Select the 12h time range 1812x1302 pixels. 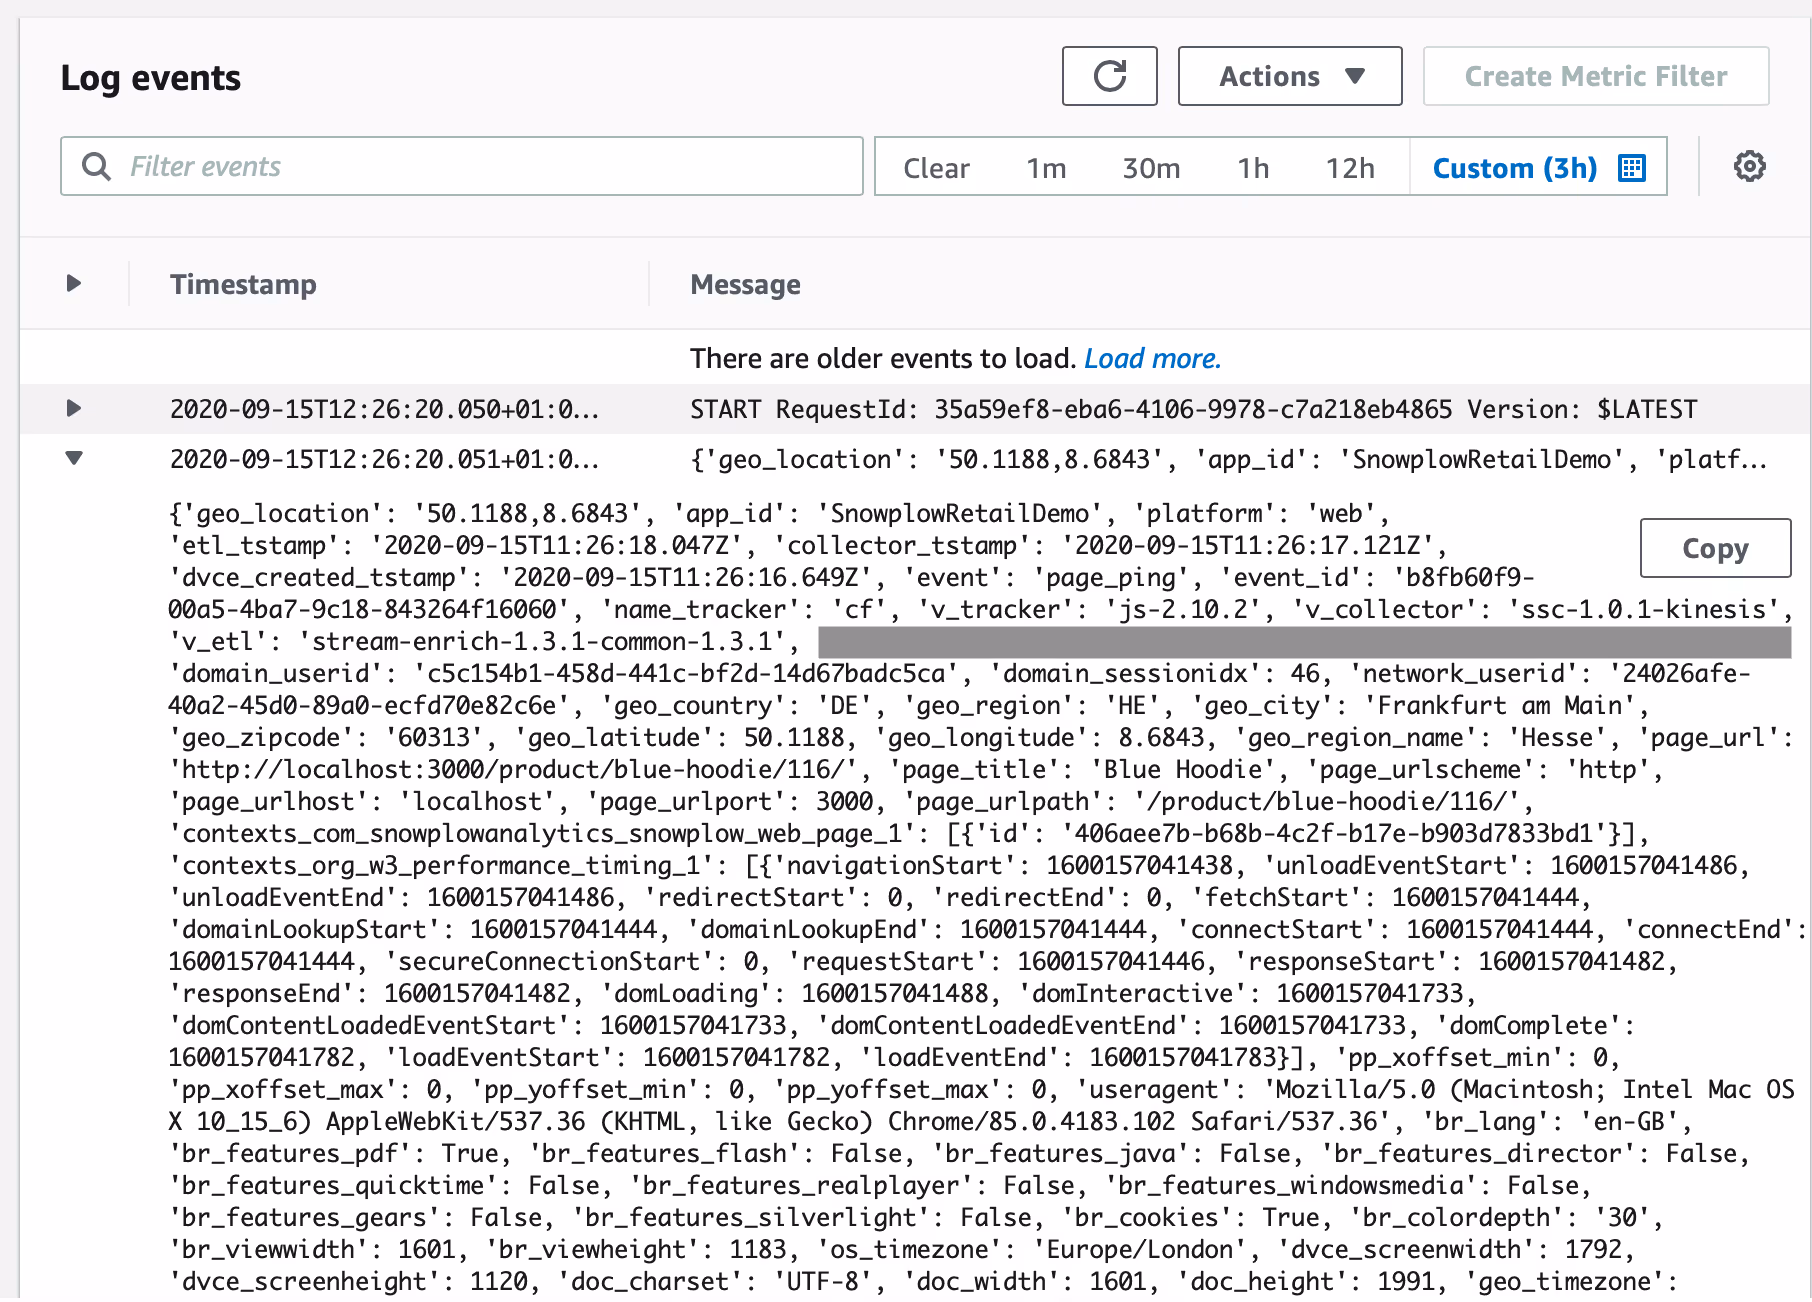(x=1350, y=167)
